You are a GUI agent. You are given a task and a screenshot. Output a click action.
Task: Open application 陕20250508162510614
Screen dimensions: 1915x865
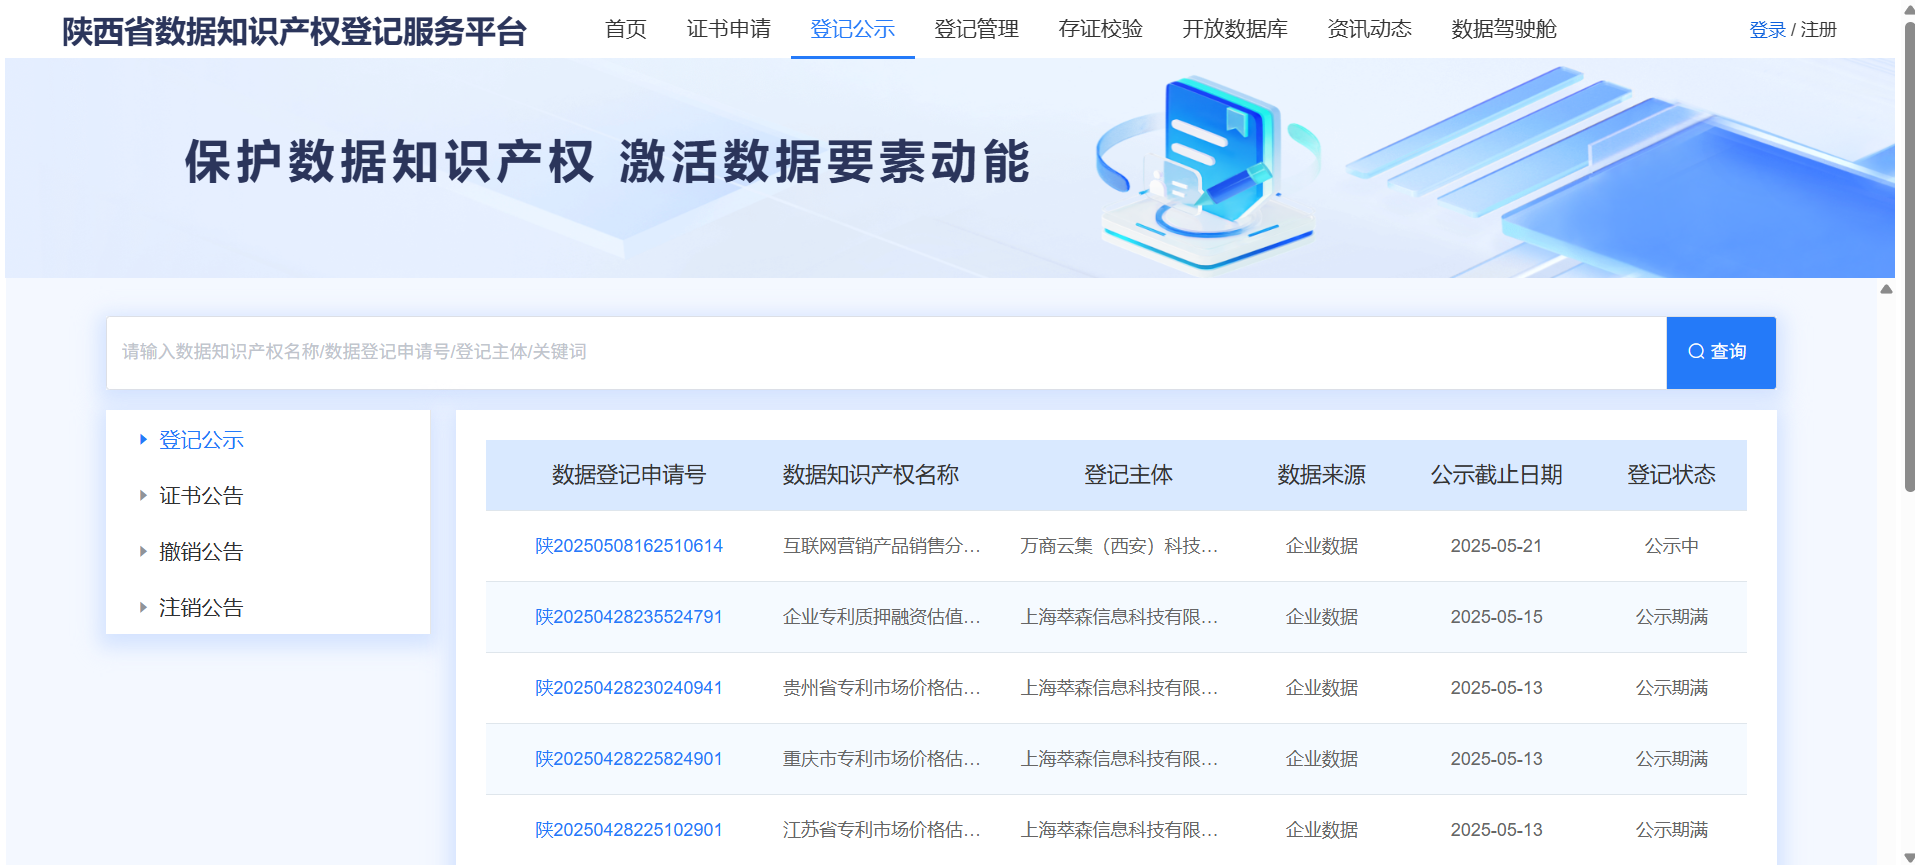click(x=629, y=546)
